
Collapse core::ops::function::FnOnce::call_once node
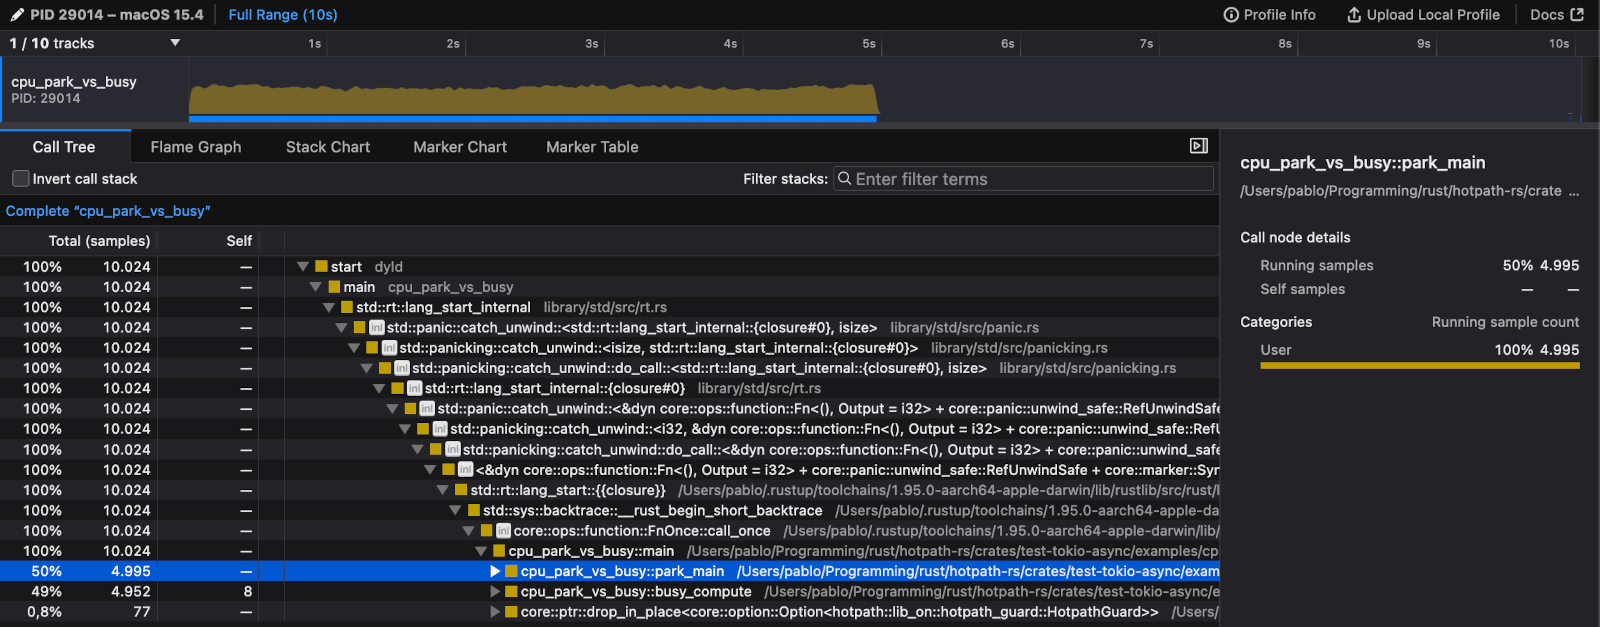[x=468, y=531]
